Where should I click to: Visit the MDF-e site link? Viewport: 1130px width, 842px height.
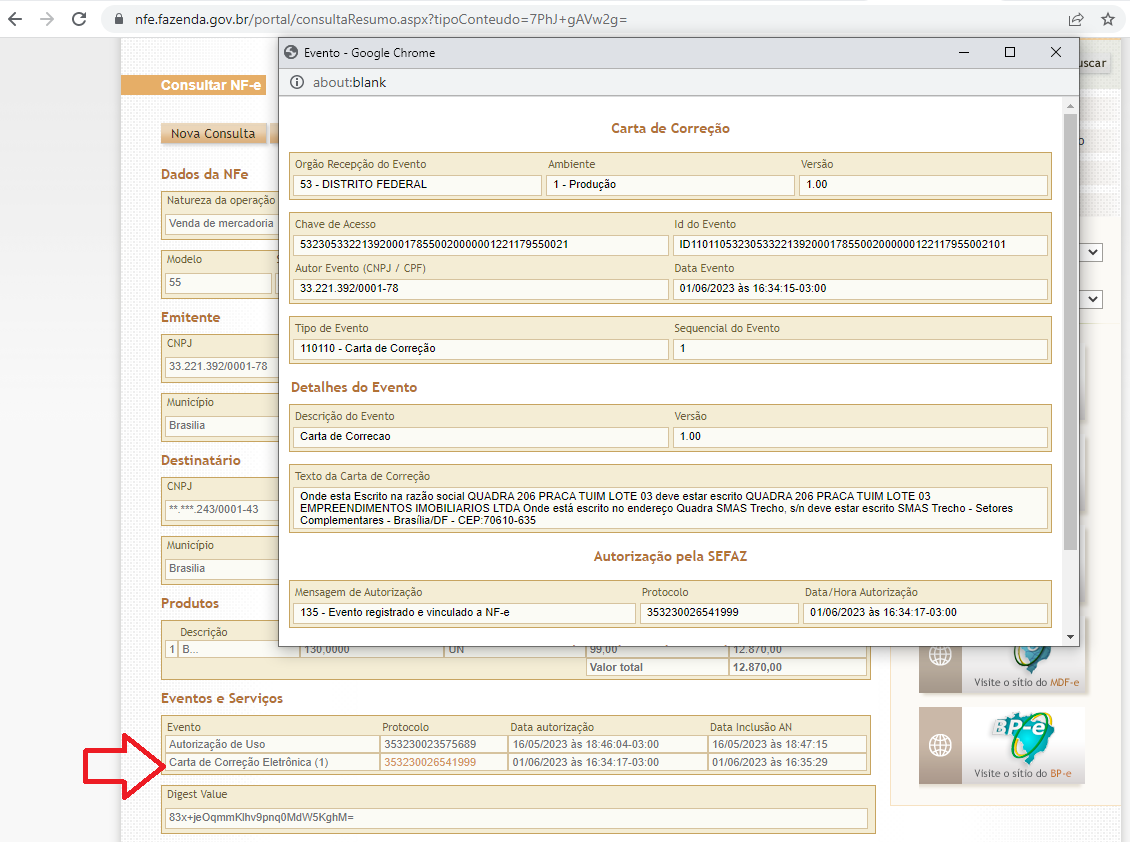point(1026,683)
